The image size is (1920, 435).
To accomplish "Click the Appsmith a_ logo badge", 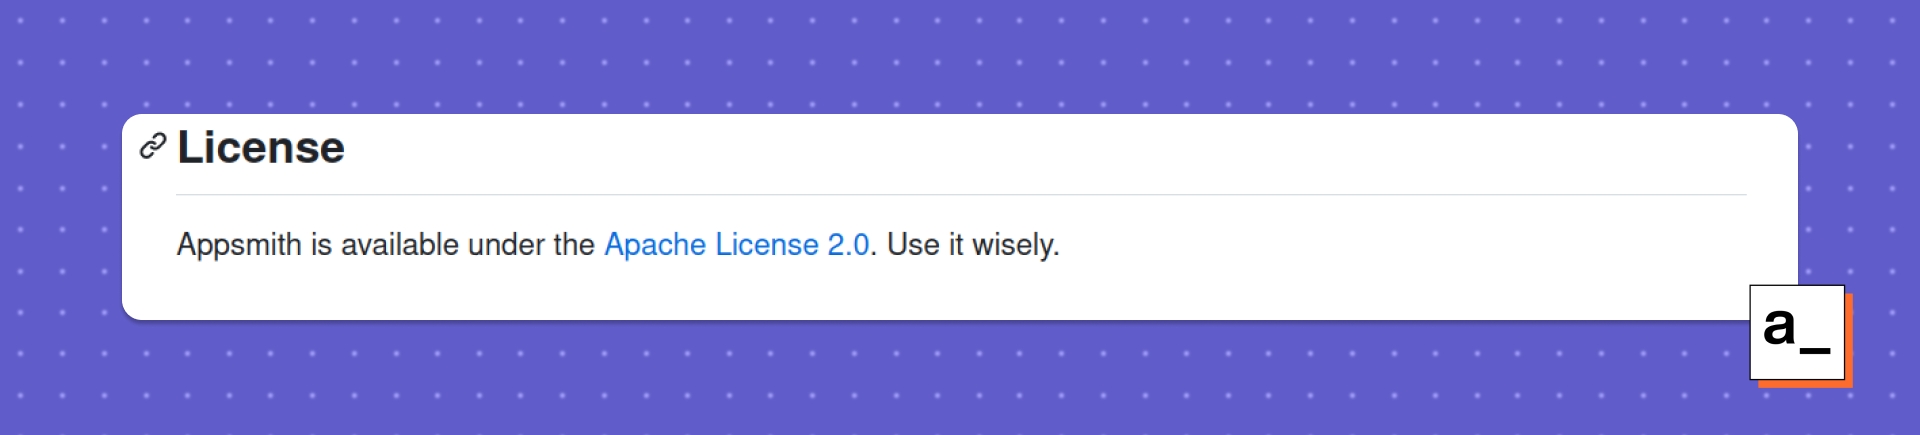I will (1797, 332).
